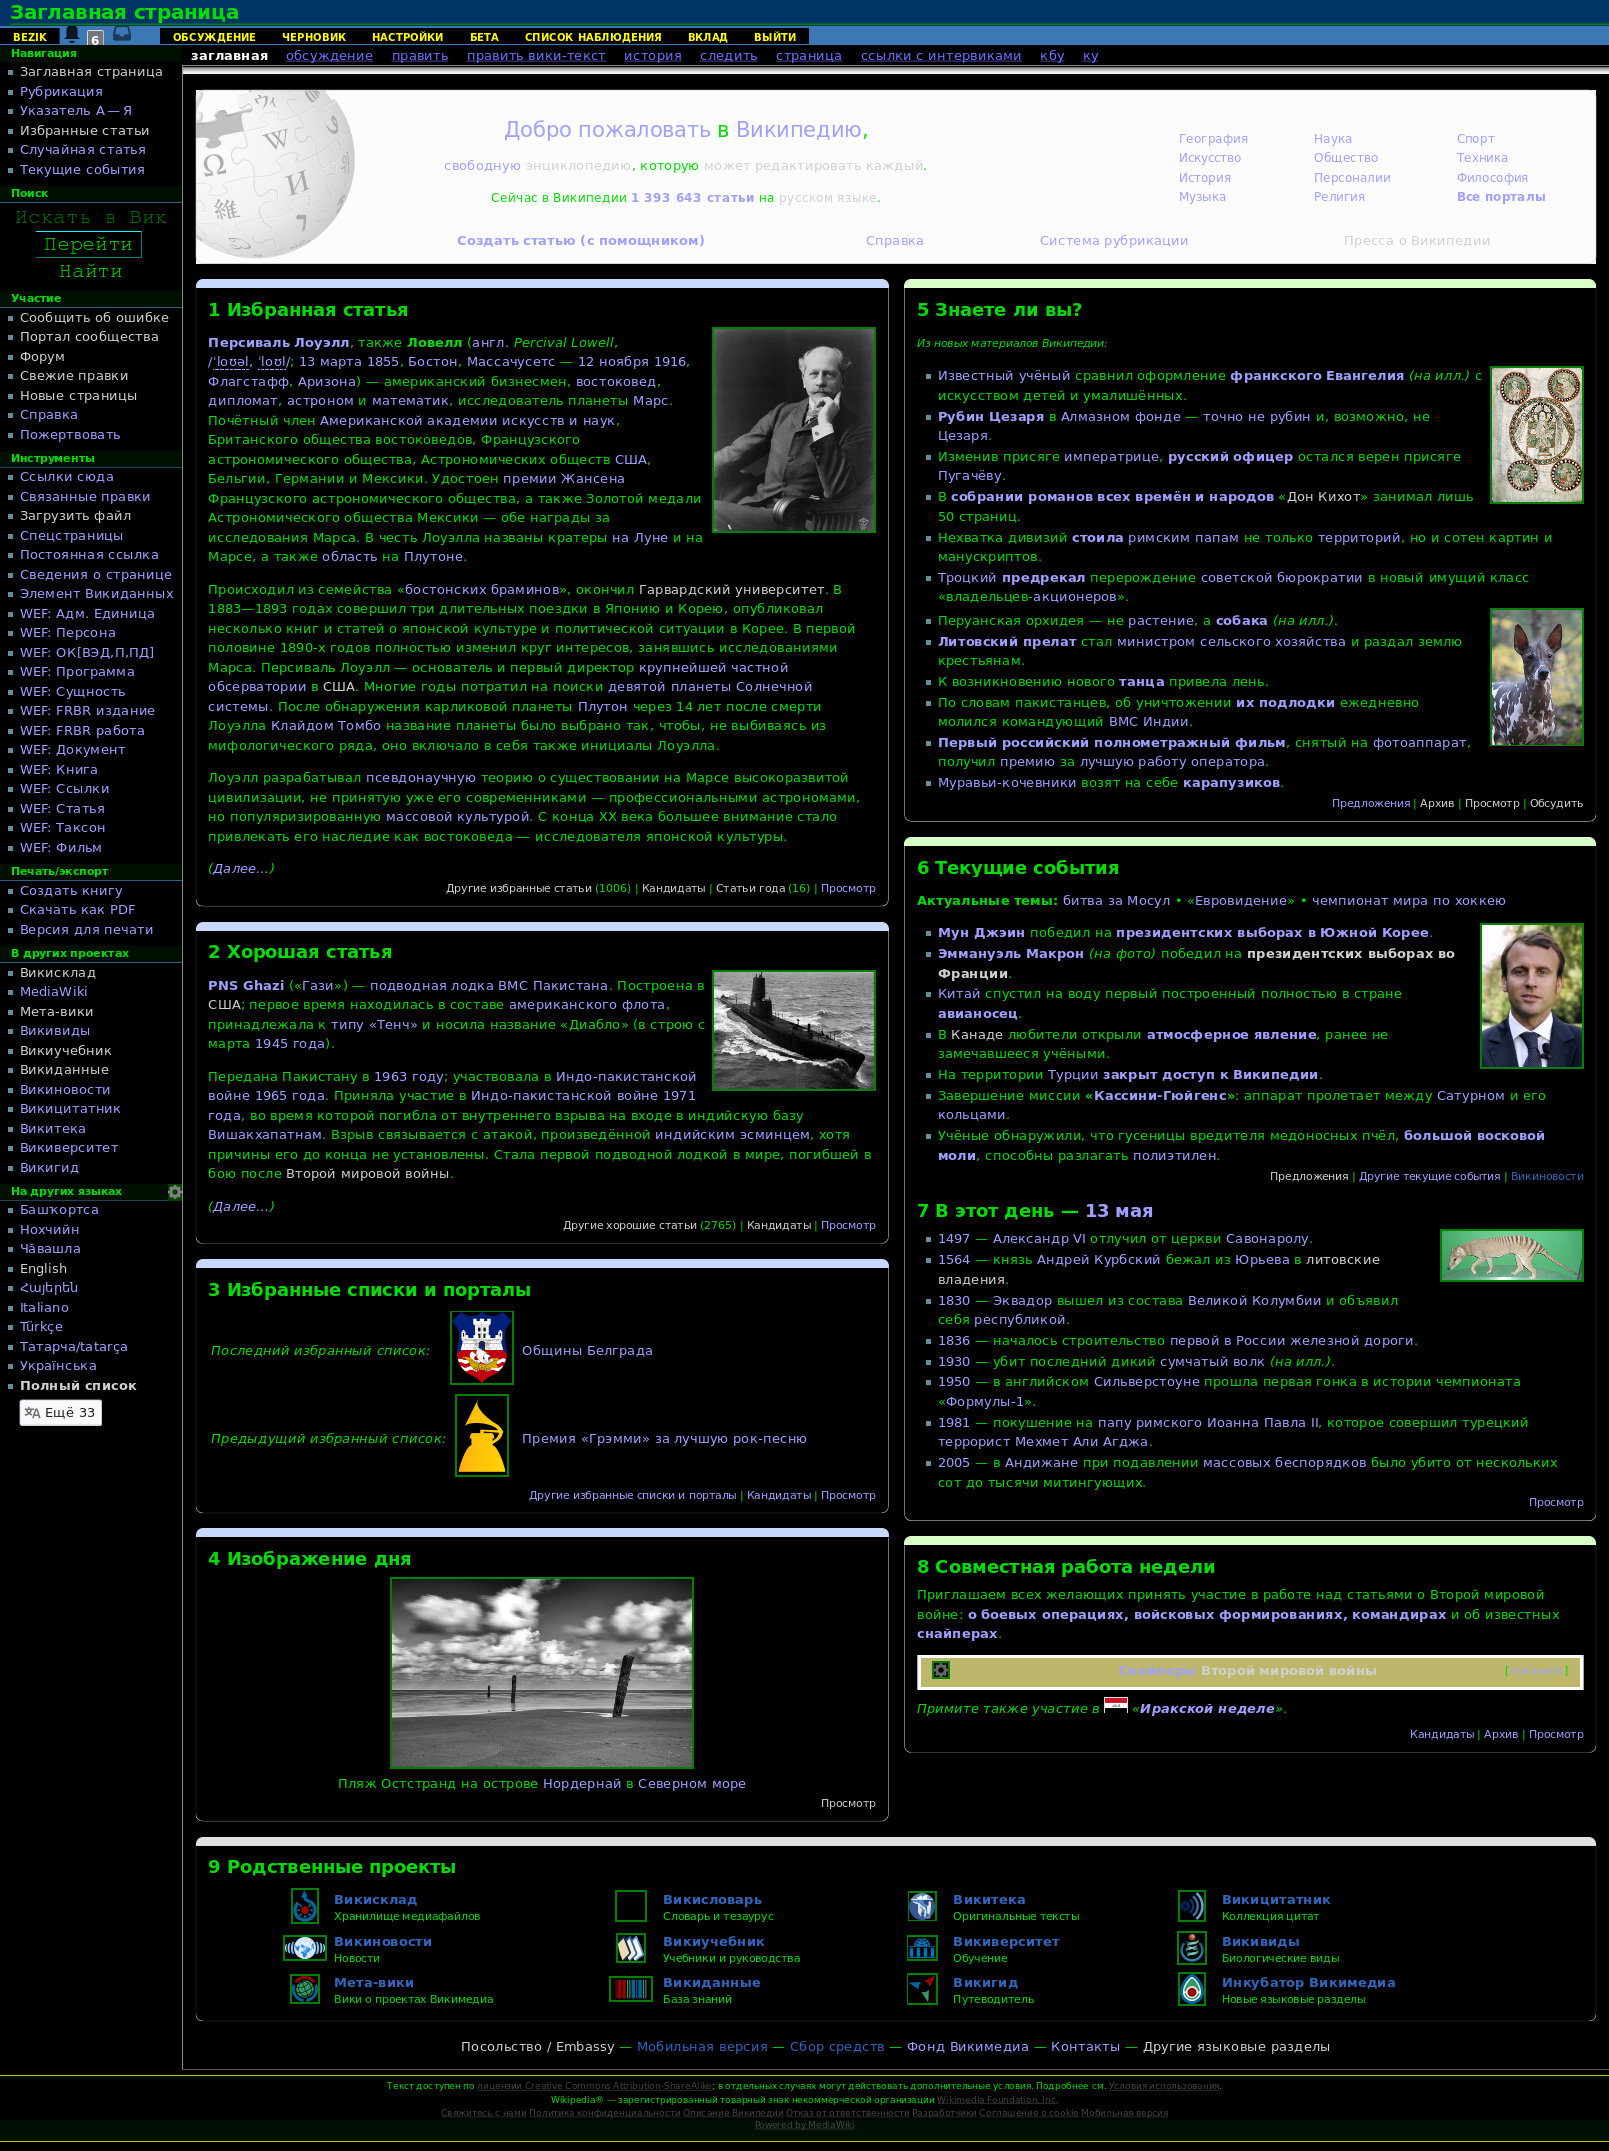
Task: Open Скачать как PDF link
Action: pos(77,910)
